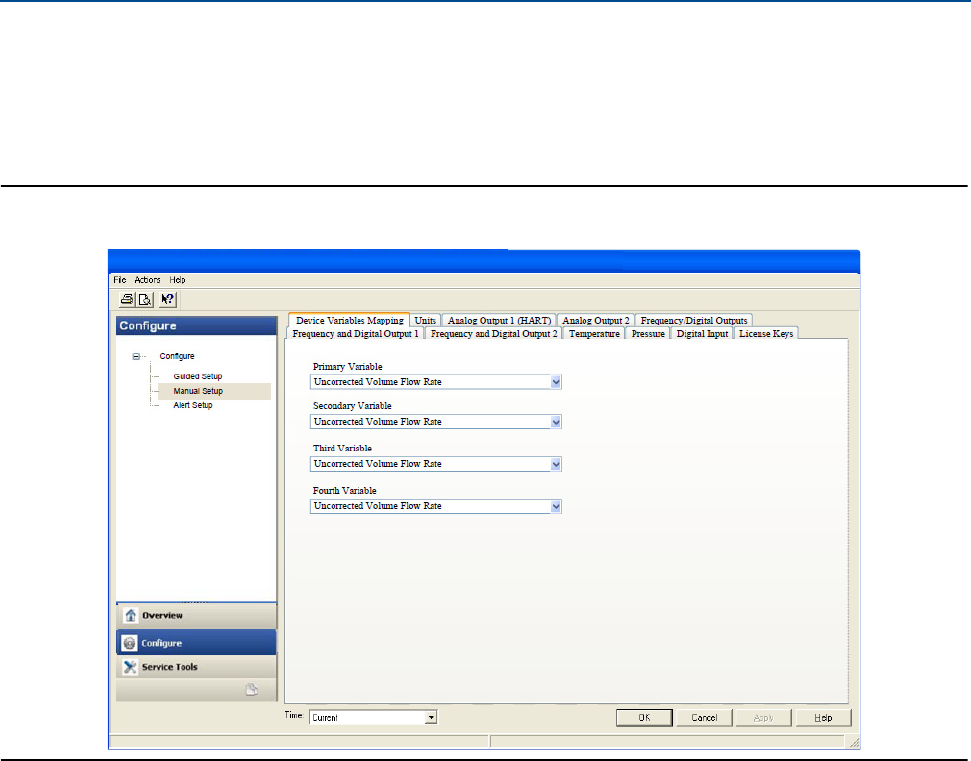
Task: Open the Secondary Variable dropdown
Action: [x=555, y=422]
